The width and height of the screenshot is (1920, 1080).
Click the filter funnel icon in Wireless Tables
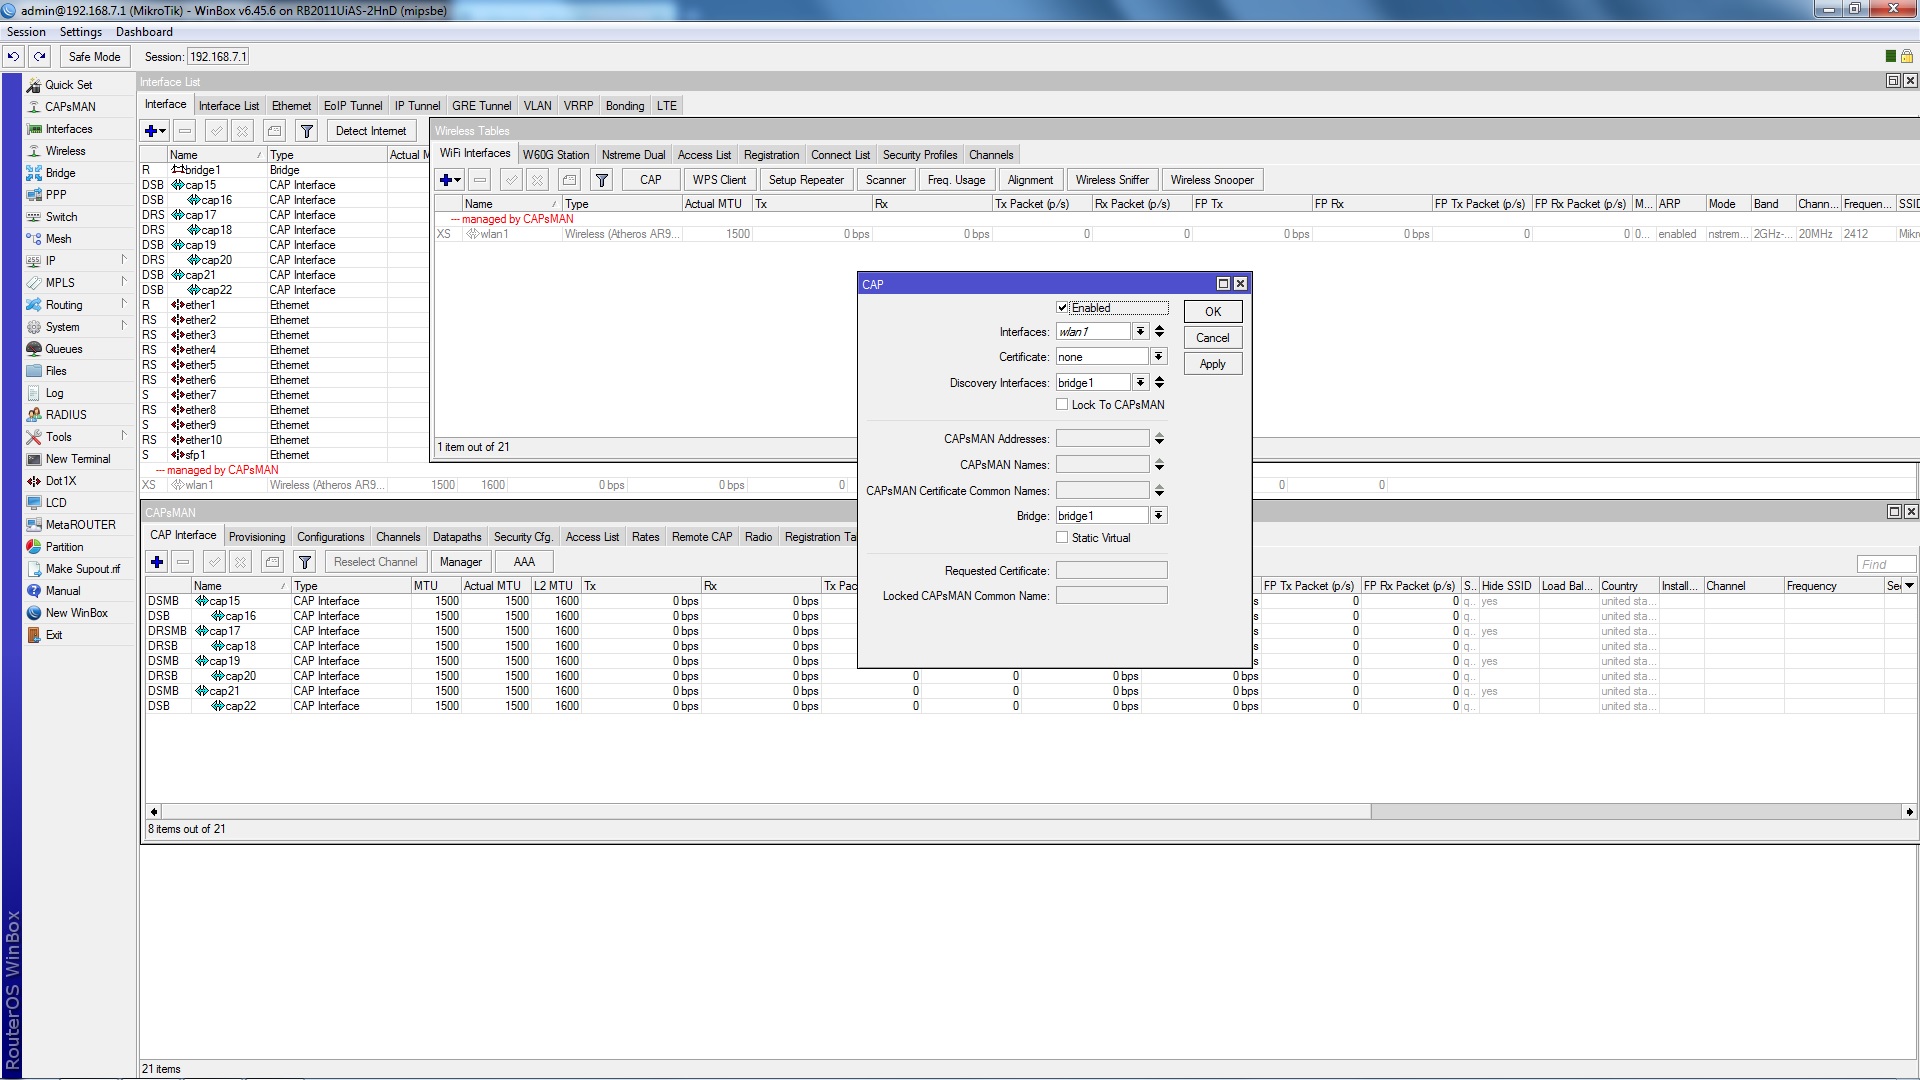click(601, 180)
